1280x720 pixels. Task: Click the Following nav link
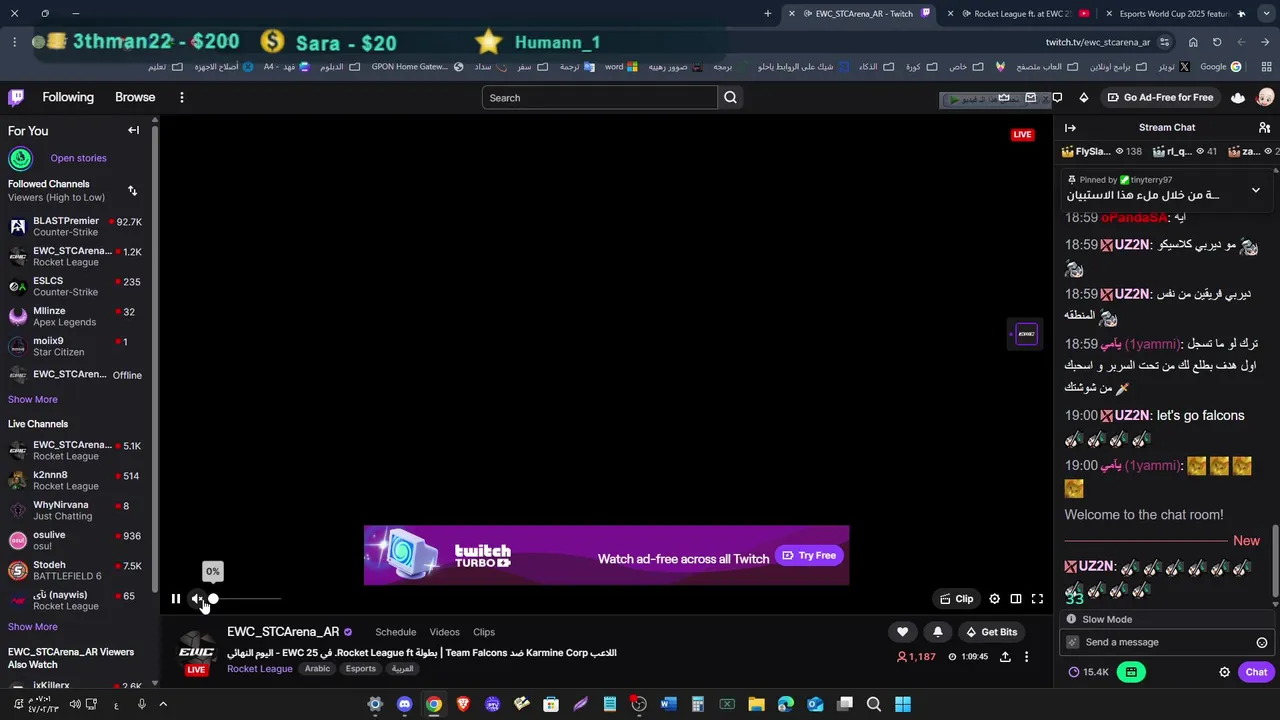click(68, 97)
